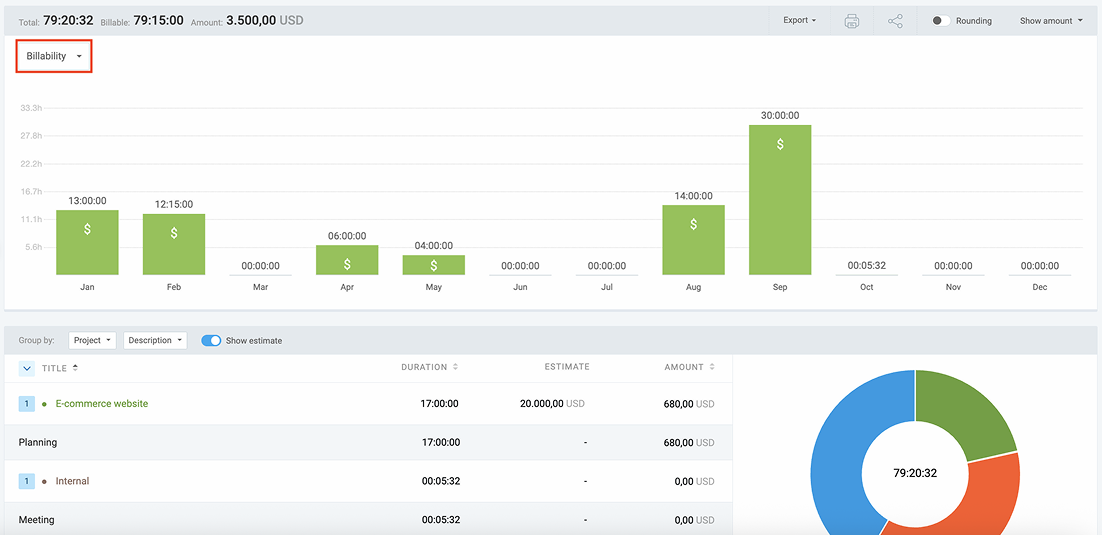Open the Billability dropdown
The height and width of the screenshot is (535, 1102).
pyautogui.click(x=54, y=56)
